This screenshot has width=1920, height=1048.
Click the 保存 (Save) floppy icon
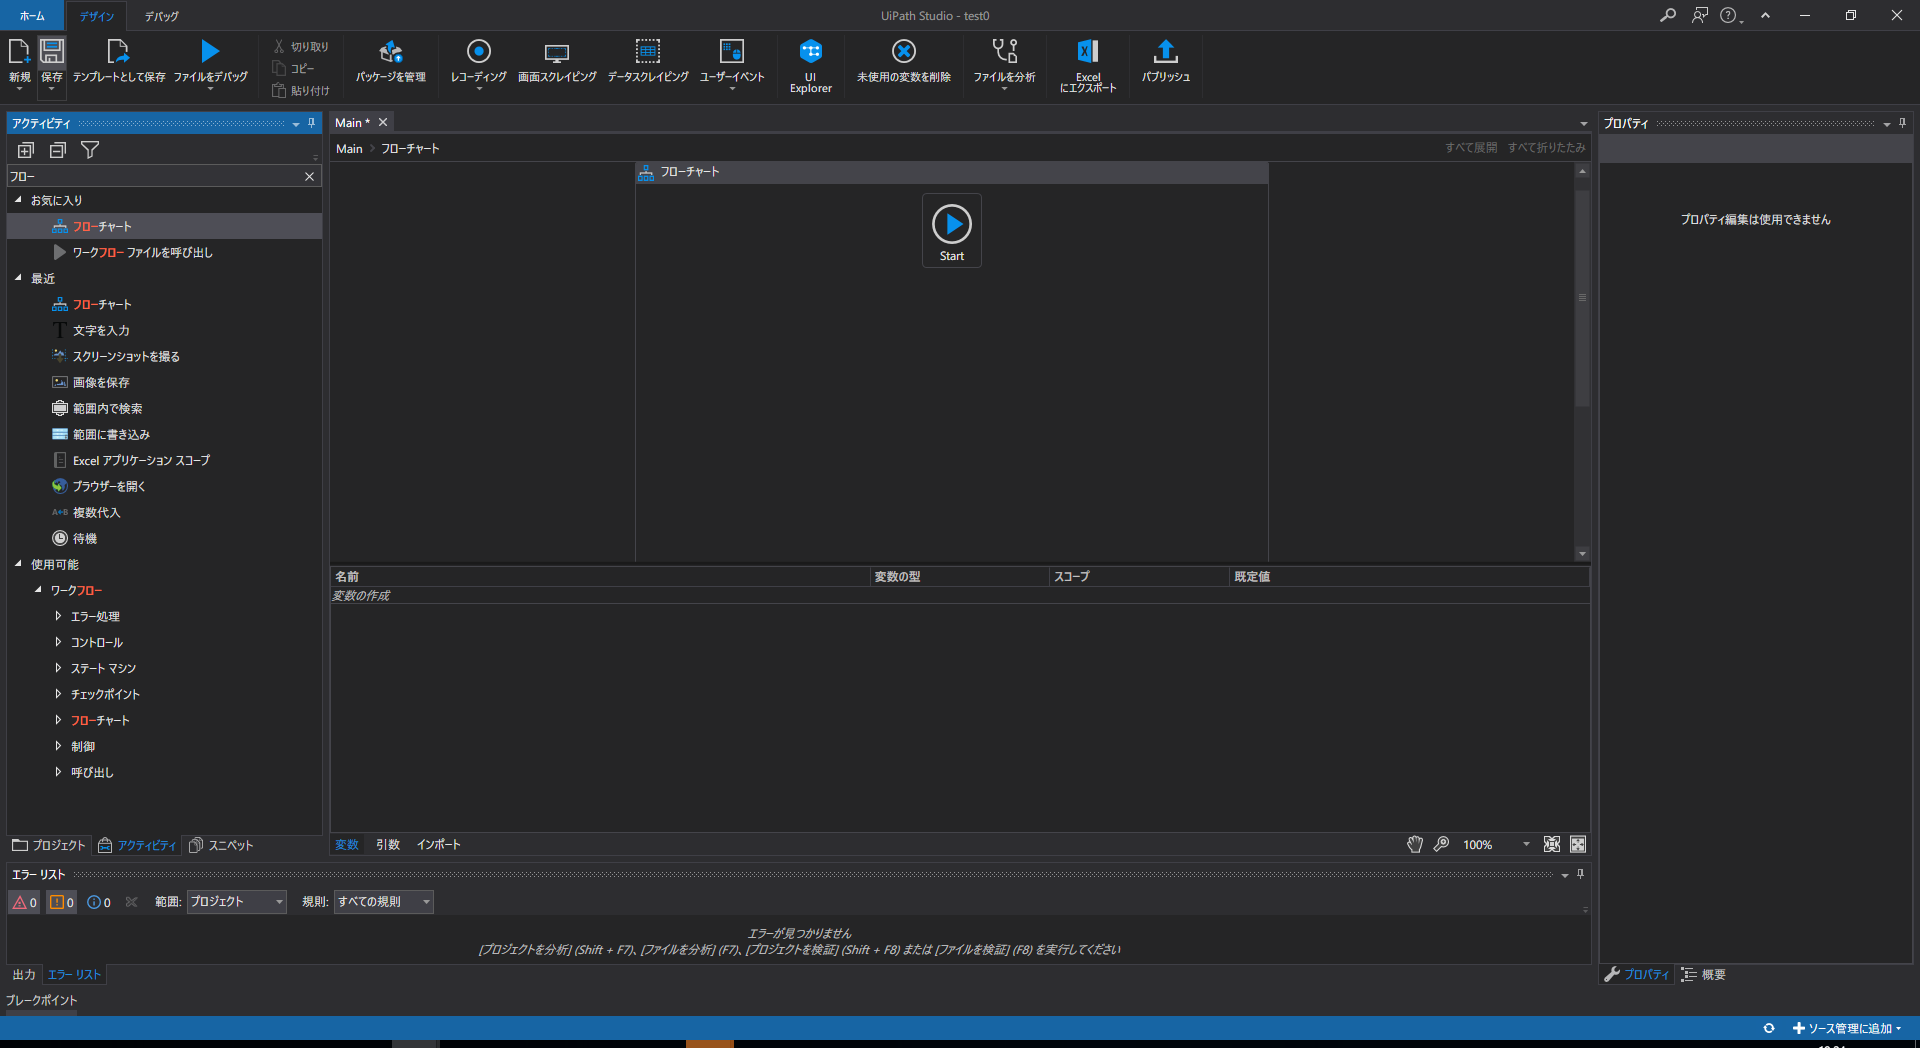[x=52, y=51]
